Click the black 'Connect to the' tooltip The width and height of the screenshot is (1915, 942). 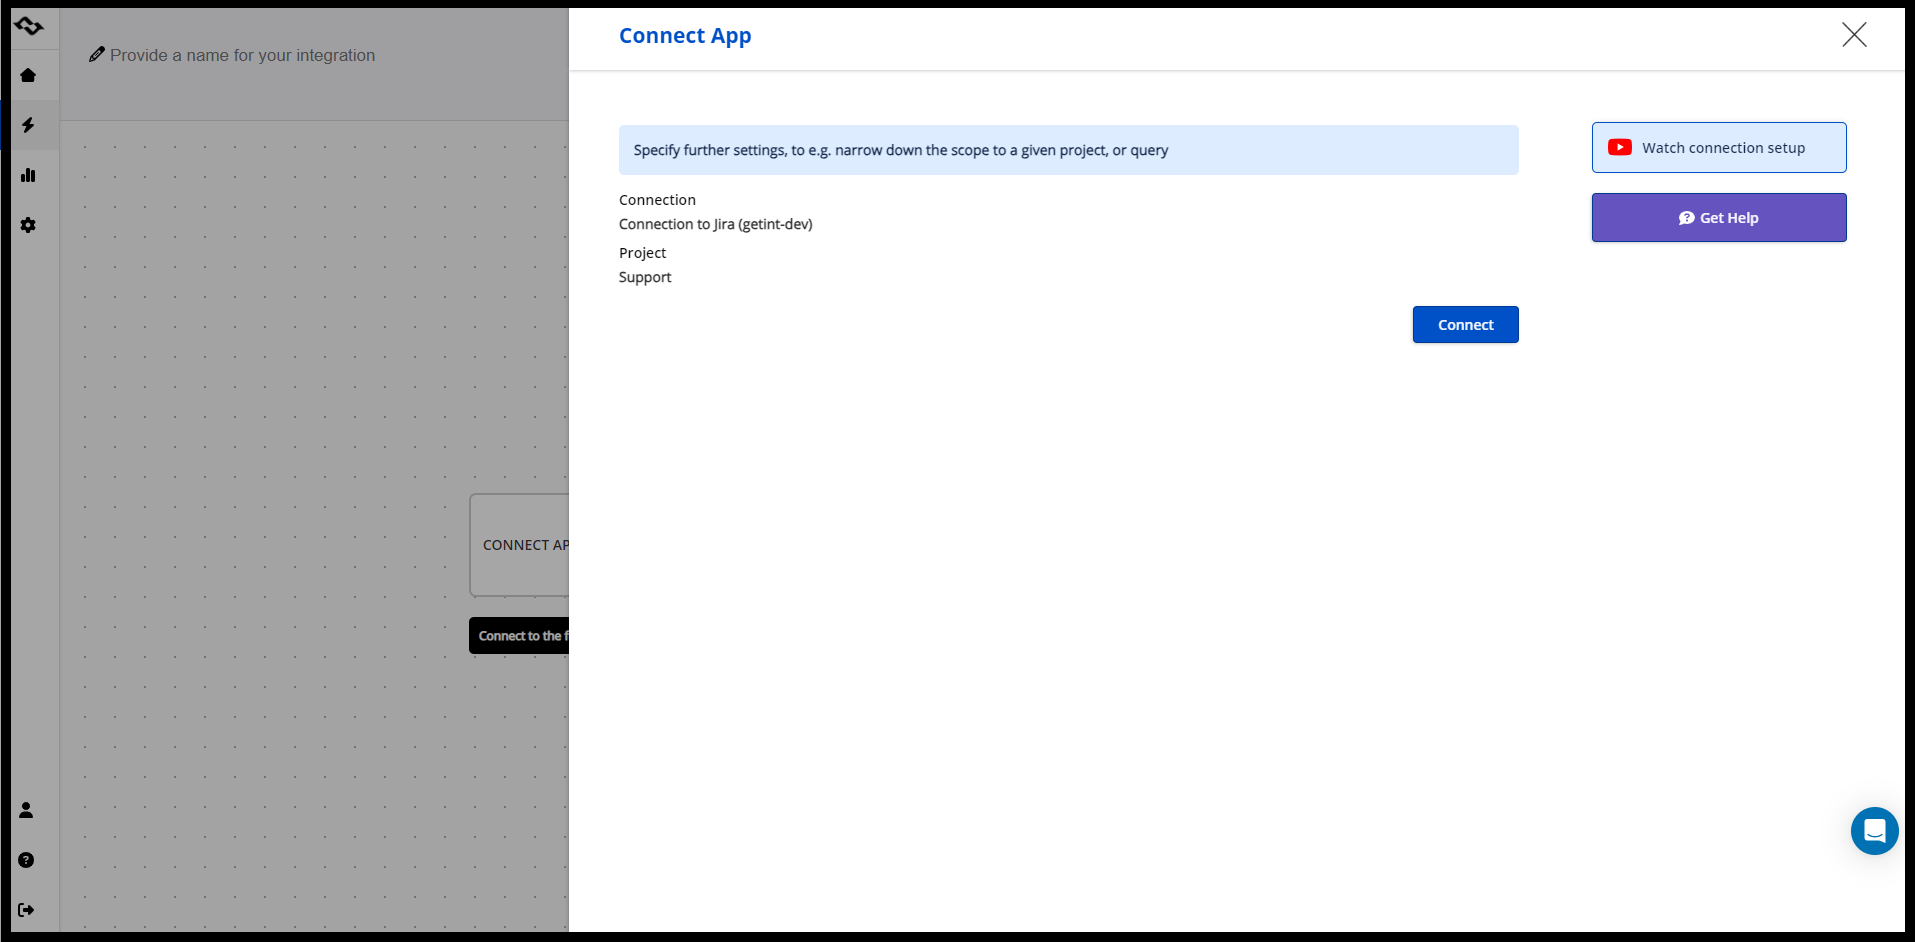pos(520,636)
